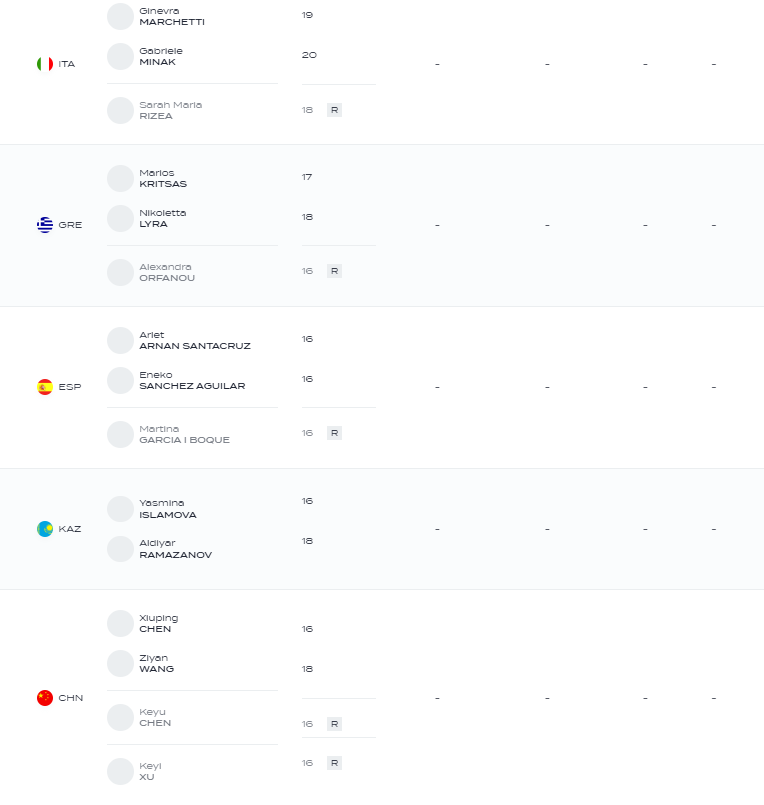Select the Eneko SANCHEZ AGUILAR name
The width and height of the screenshot is (764, 805).
coord(192,380)
